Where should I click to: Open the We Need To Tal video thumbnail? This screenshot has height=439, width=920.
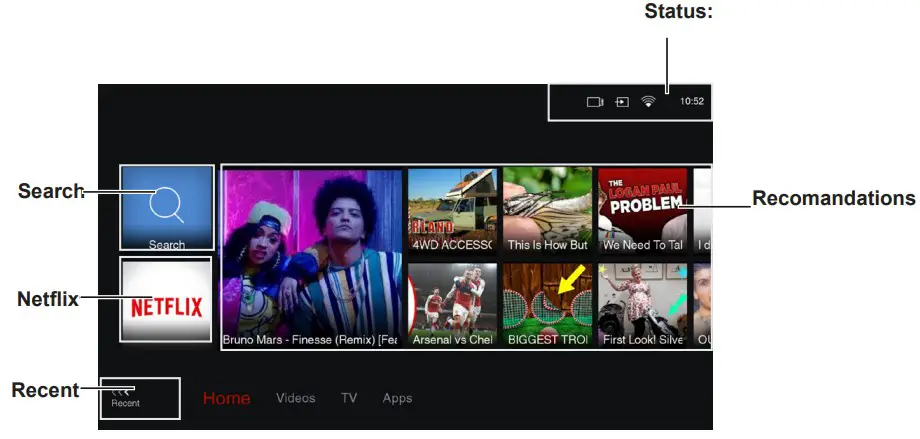click(642, 211)
